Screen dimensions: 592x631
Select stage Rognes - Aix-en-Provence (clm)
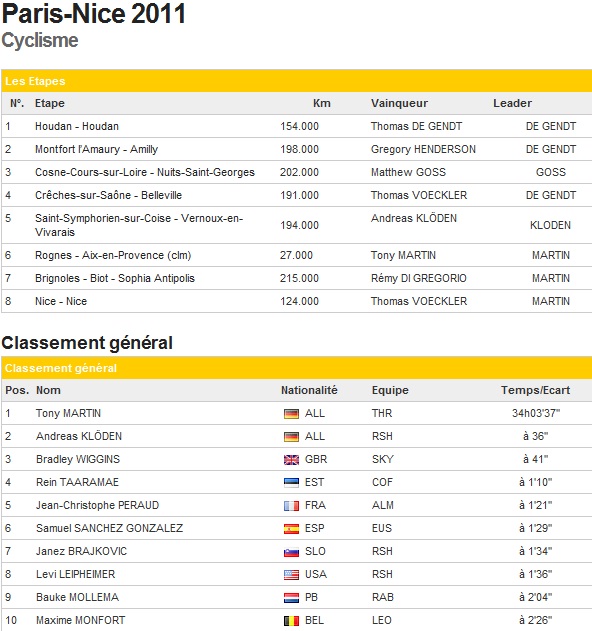113,256
